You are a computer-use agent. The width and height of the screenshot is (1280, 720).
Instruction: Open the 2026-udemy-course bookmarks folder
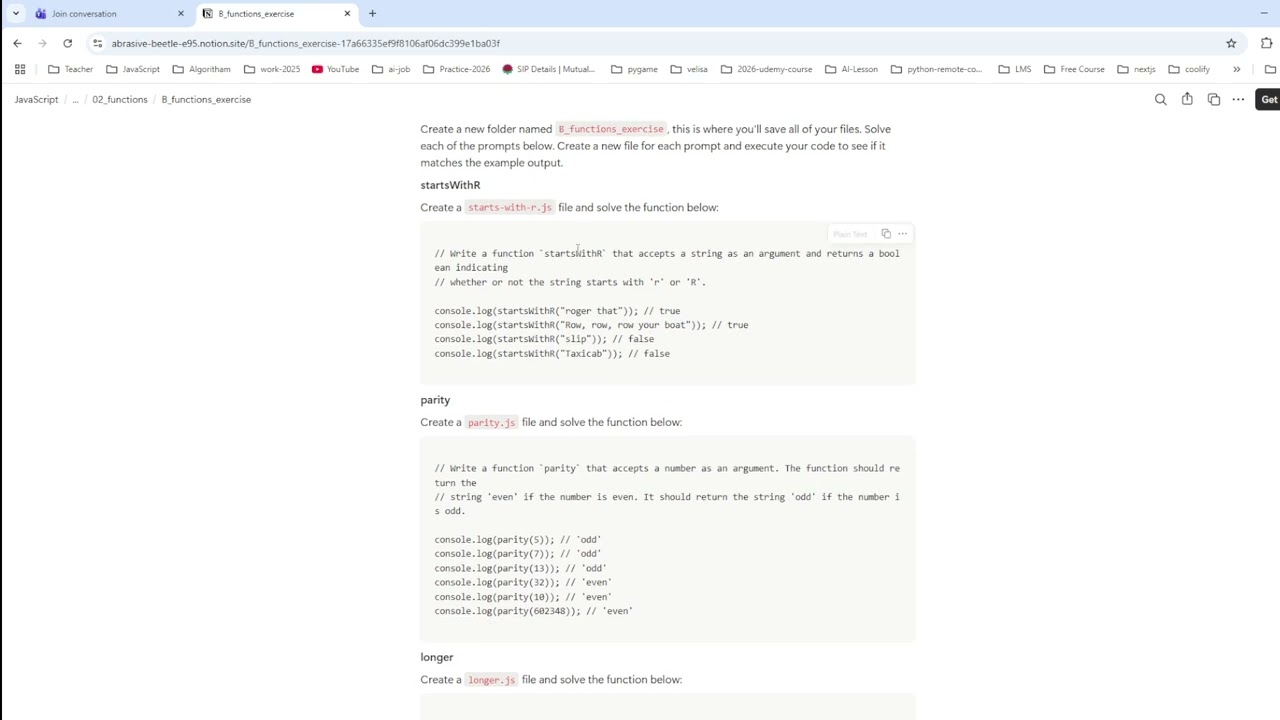(x=766, y=69)
